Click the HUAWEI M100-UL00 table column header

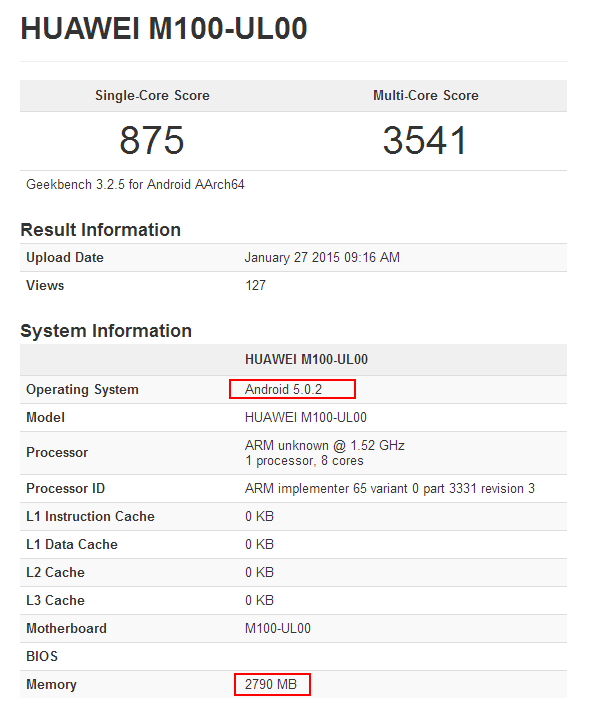[306, 359]
